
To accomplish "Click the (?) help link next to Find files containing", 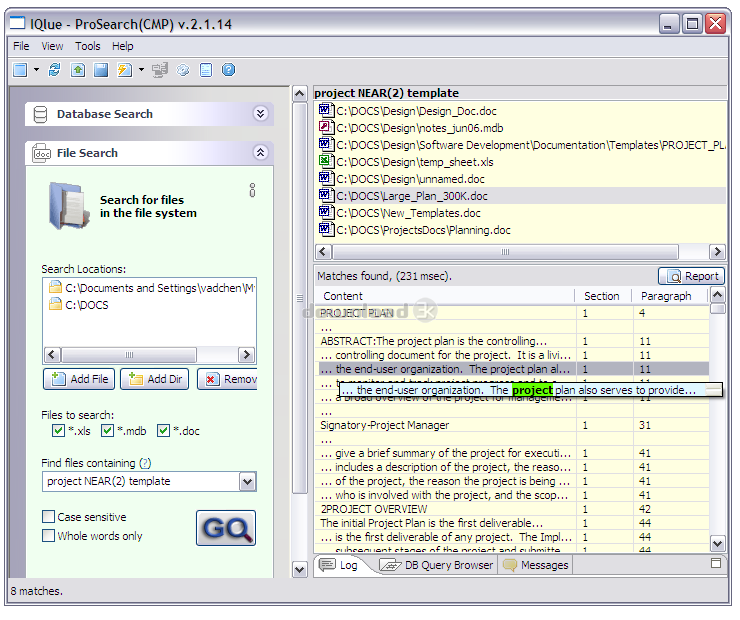I will (x=145, y=463).
